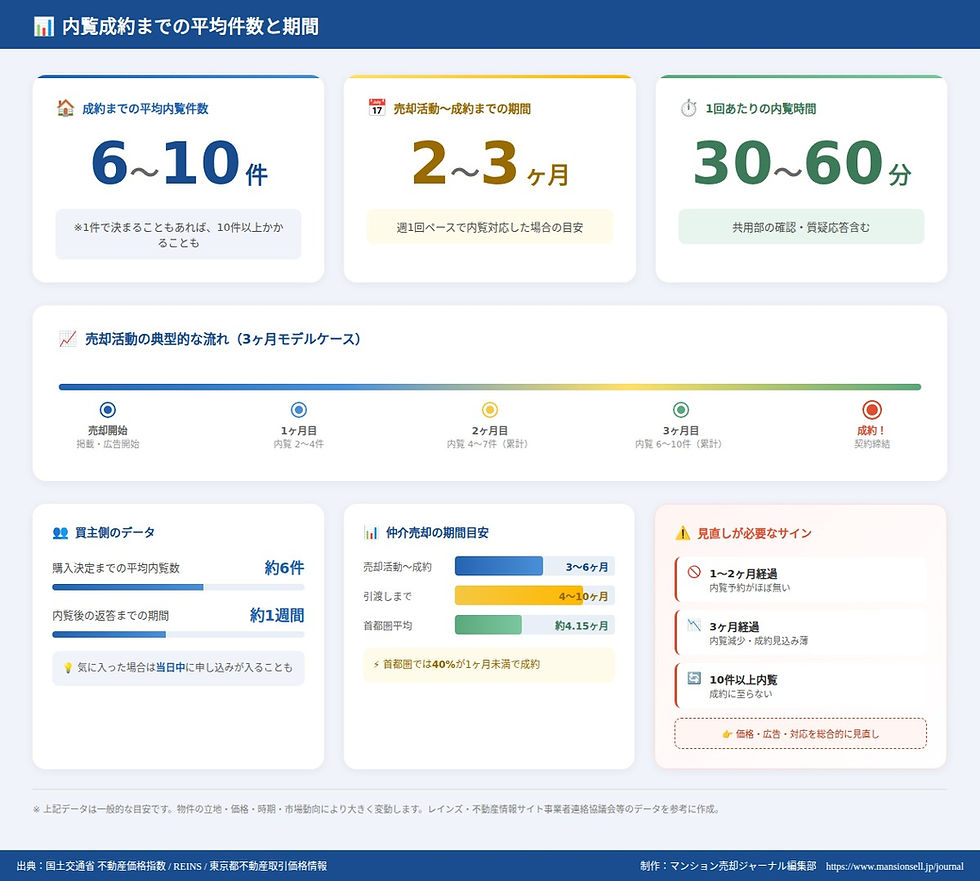Click the 2〜3ヶ月 large figure
The height and width of the screenshot is (881, 980).
(x=490, y=164)
